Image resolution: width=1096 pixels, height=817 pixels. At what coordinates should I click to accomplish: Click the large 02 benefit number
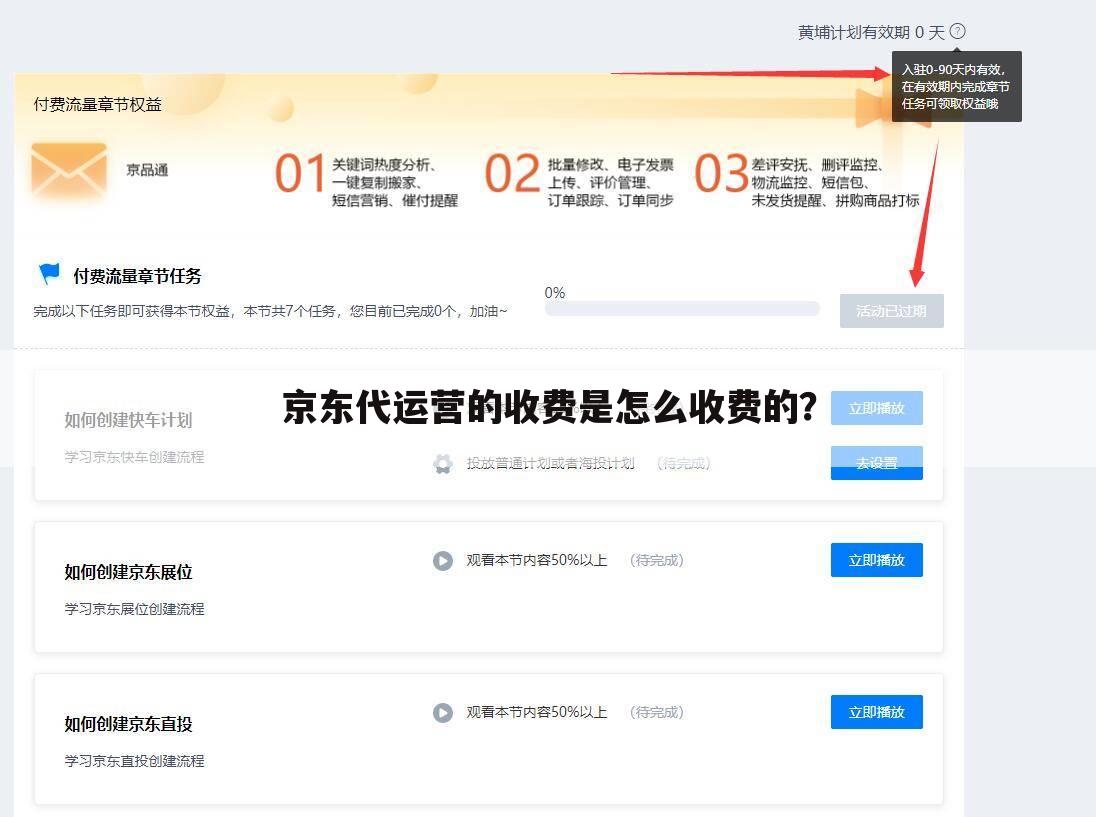(512, 173)
